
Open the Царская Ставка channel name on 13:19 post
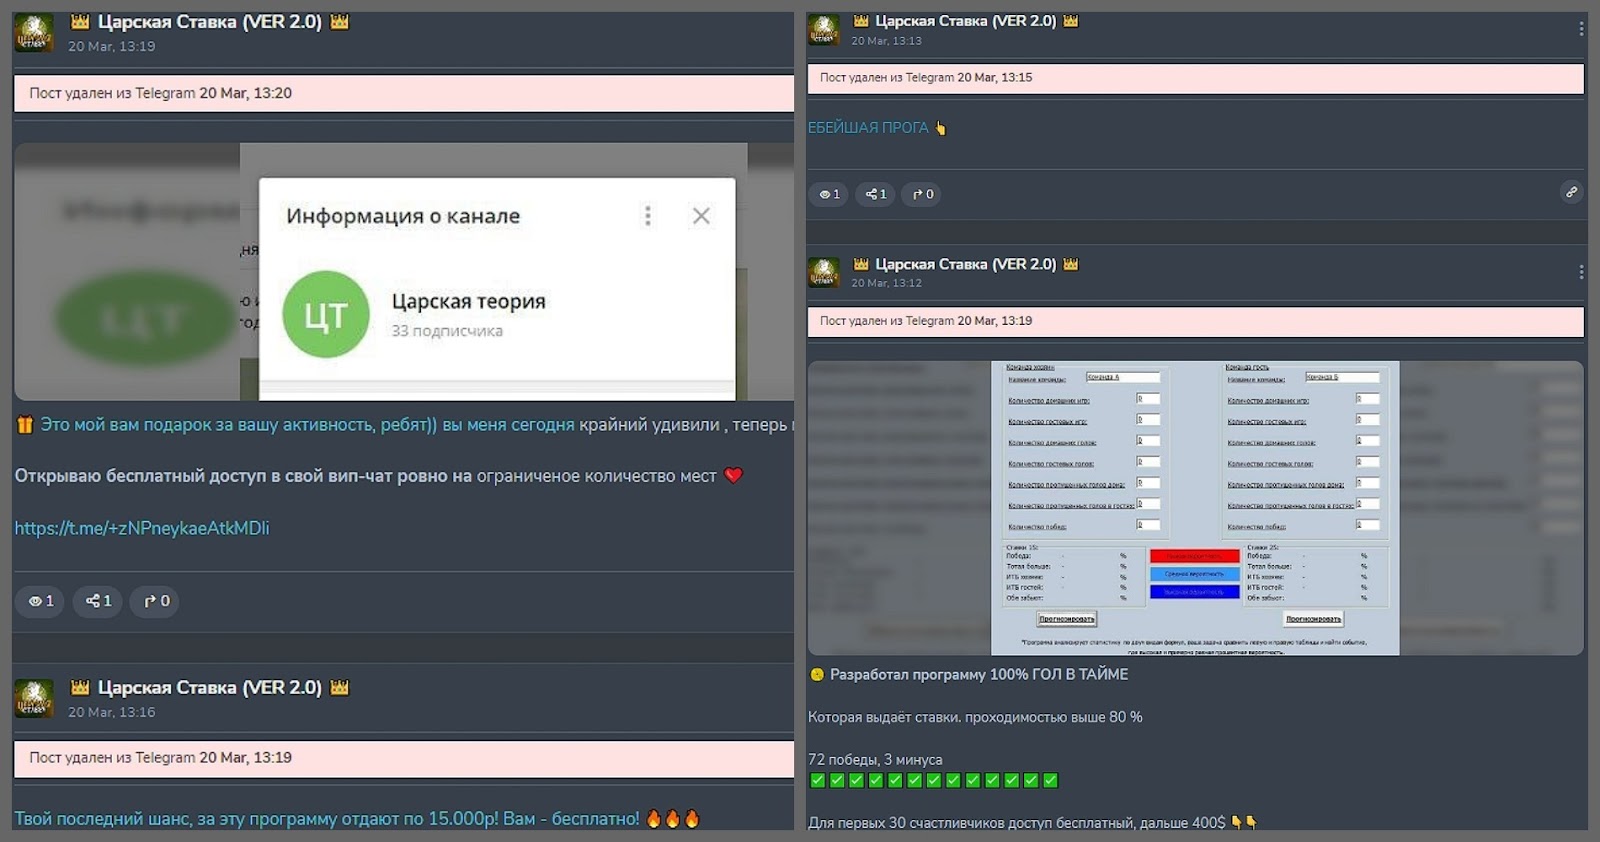click(x=208, y=22)
